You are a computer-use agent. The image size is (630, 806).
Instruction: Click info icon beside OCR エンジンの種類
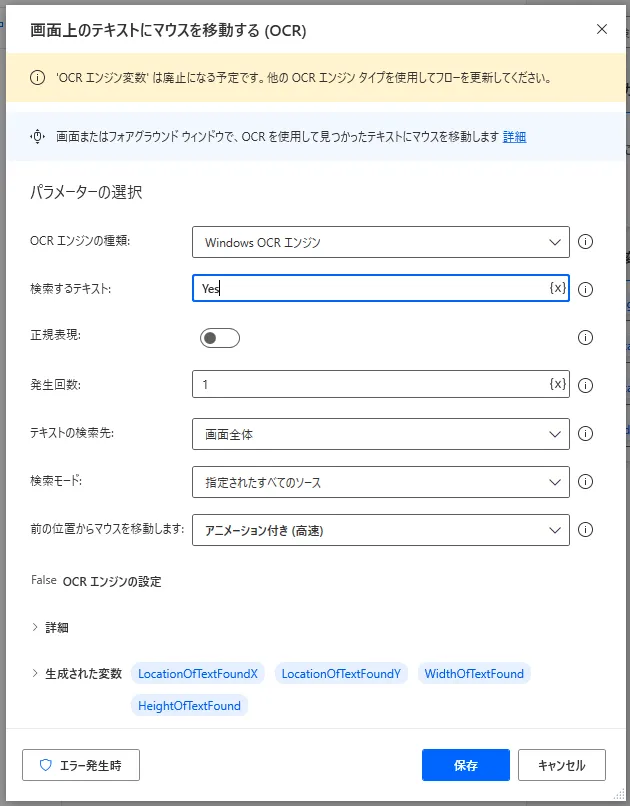(585, 242)
